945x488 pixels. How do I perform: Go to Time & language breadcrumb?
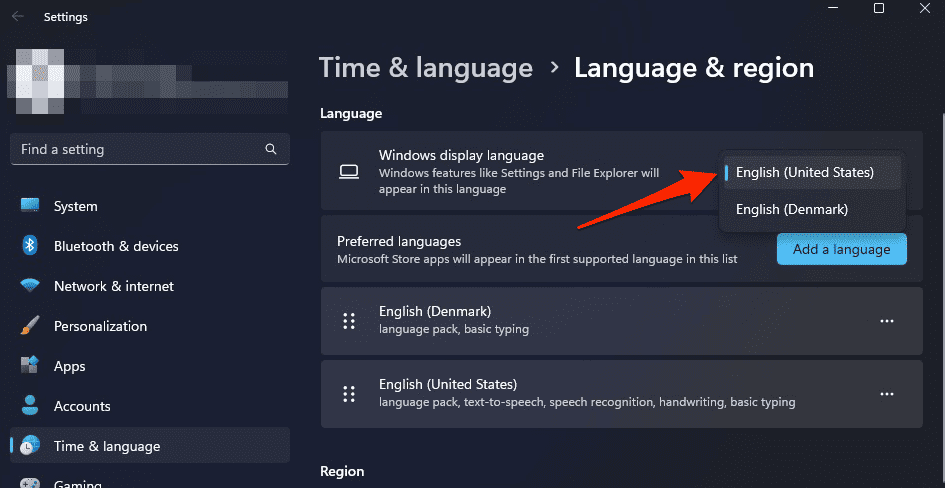(426, 68)
